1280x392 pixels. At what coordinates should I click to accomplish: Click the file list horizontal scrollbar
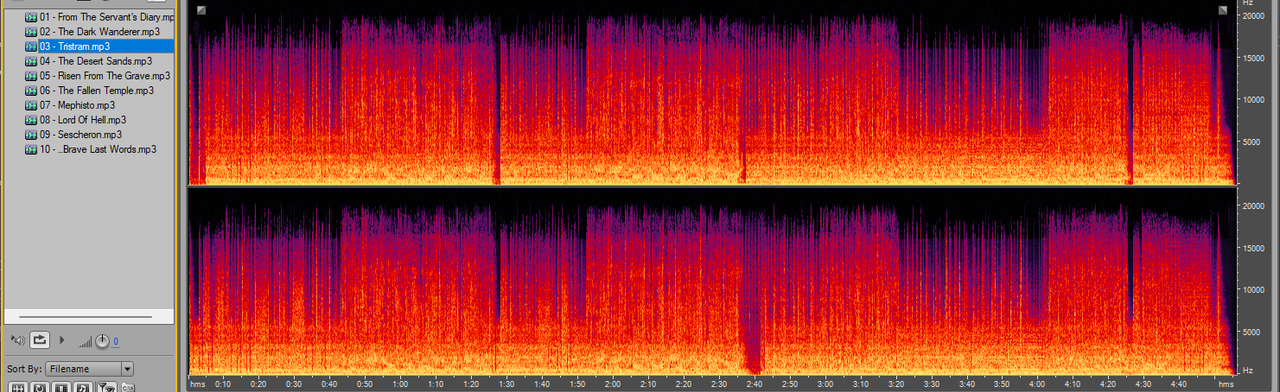coord(85,317)
